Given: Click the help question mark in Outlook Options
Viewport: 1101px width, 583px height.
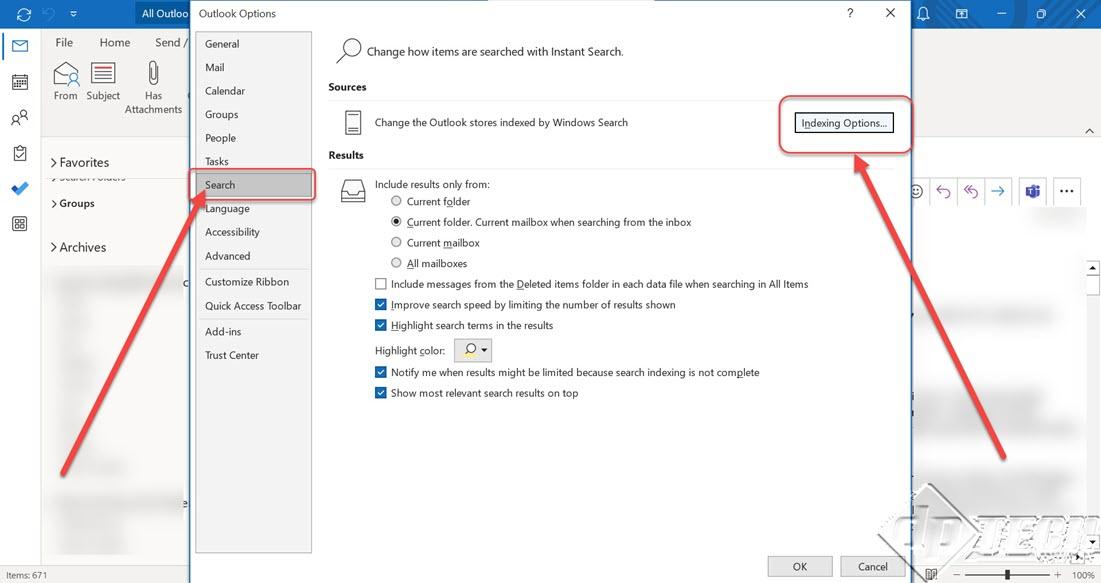Looking at the screenshot, I should point(850,13).
